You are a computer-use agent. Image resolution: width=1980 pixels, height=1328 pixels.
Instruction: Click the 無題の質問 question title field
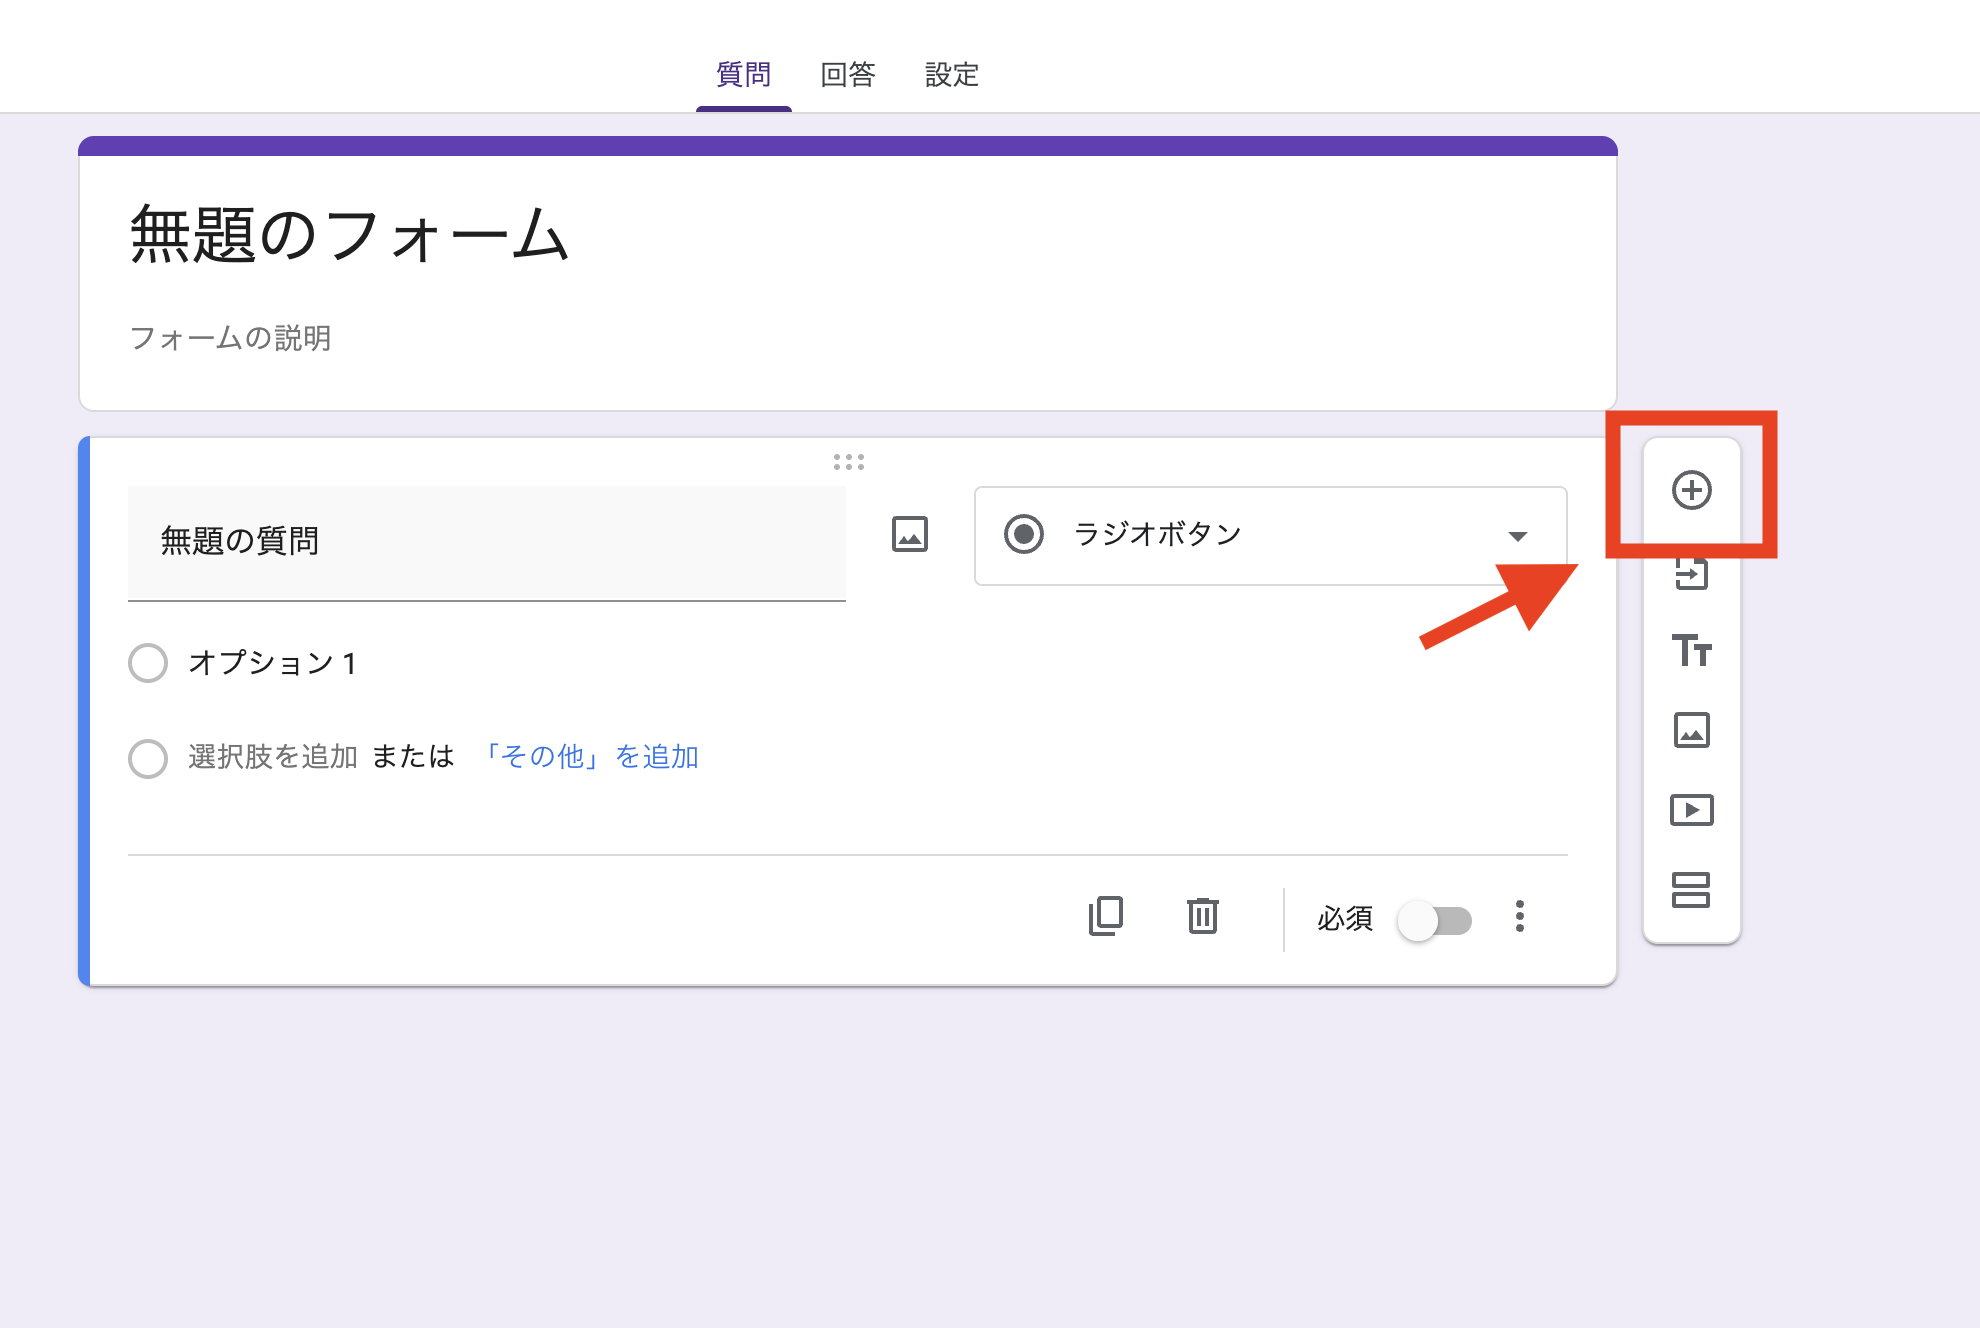[x=486, y=542]
